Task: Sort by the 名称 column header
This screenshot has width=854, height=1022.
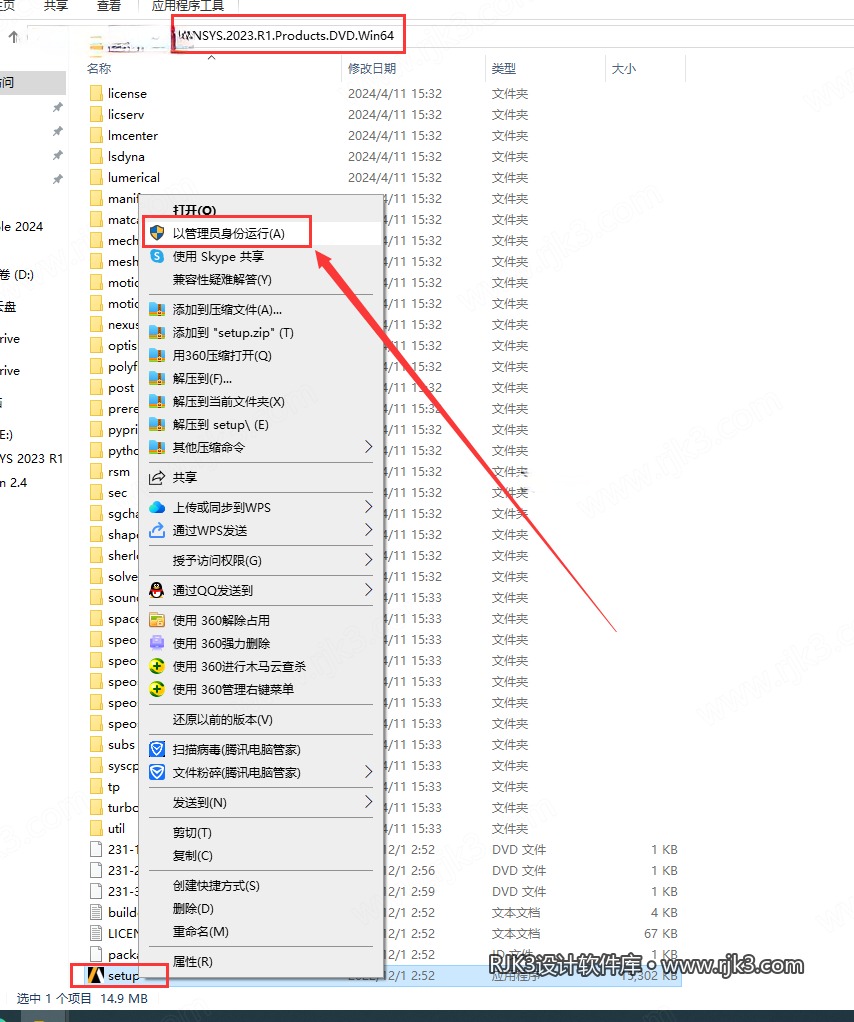Action: (99, 68)
